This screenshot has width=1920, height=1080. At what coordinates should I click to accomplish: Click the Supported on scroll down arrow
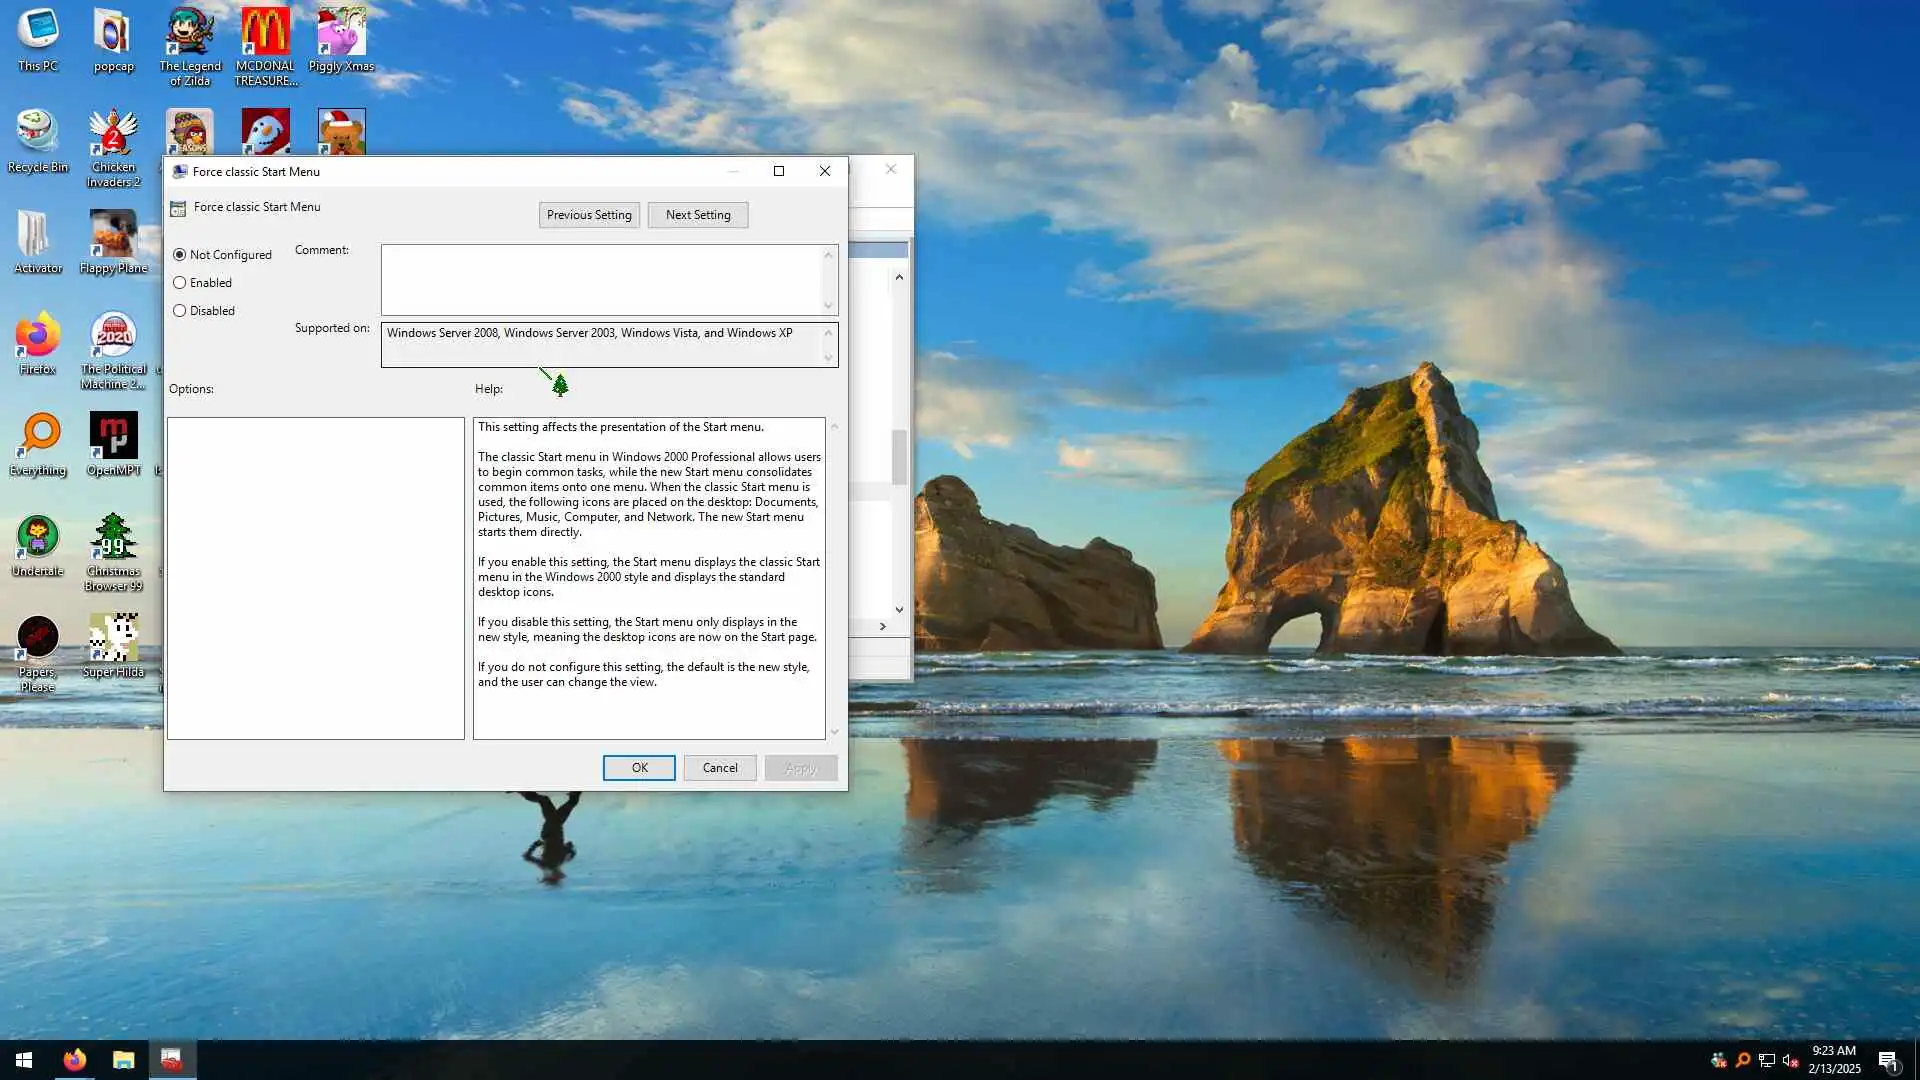[x=828, y=358]
